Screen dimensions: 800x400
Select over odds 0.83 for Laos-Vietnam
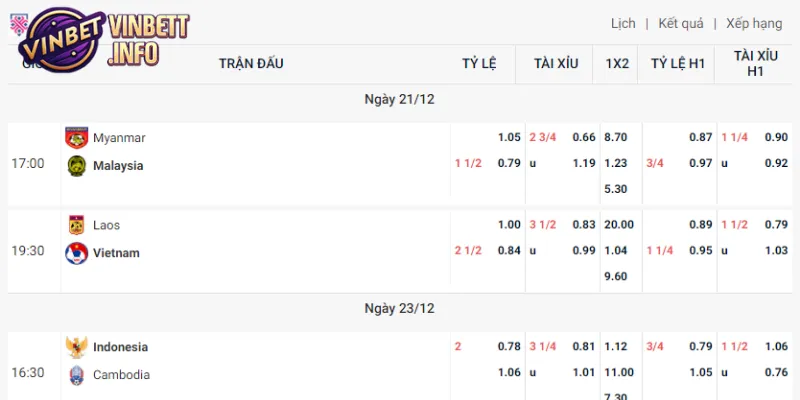click(584, 226)
